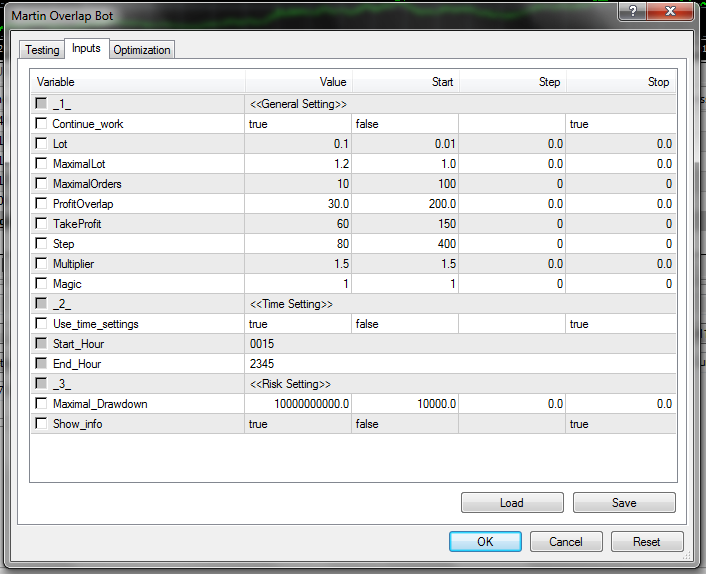Toggle the MaximalOrders checkbox
Screen dimensions: 706x574
pyautogui.click(x=41, y=183)
